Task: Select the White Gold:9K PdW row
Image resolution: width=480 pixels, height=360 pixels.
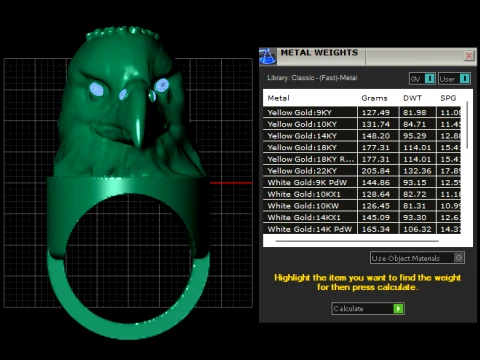Action: pyautogui.click(x=362, y=182)
